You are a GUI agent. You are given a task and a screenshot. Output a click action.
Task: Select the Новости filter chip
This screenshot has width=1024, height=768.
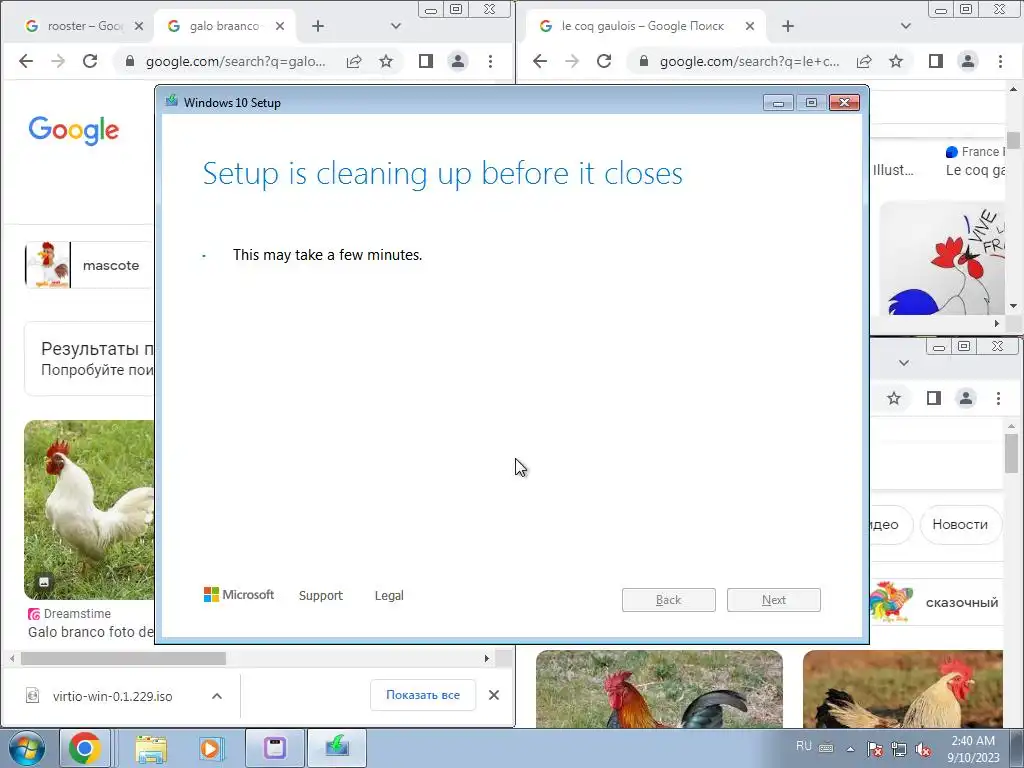(x=960, y=524)
